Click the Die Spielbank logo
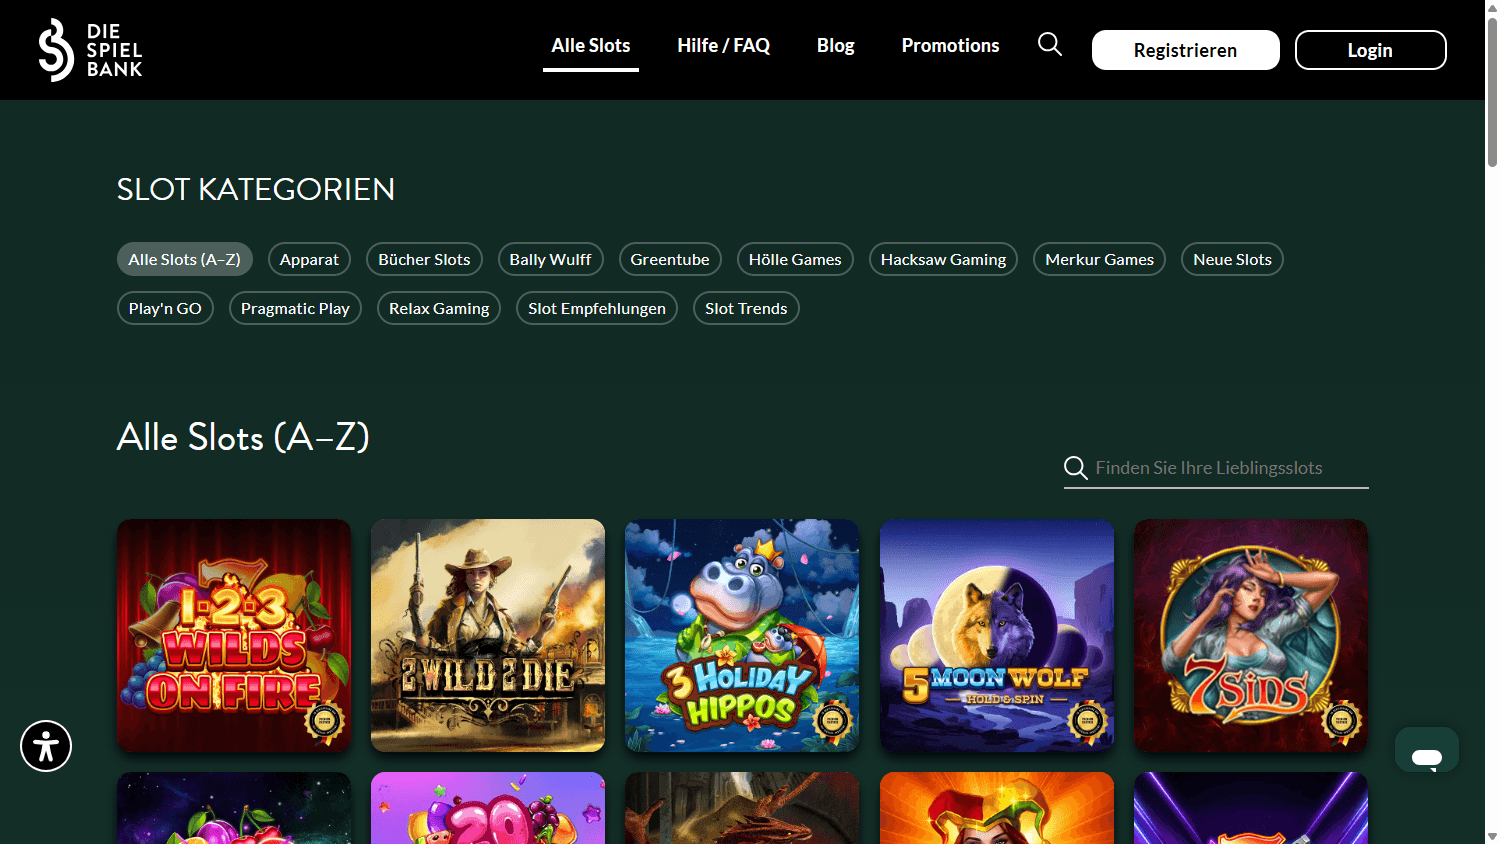1500x844 pixels. point(90,50)
